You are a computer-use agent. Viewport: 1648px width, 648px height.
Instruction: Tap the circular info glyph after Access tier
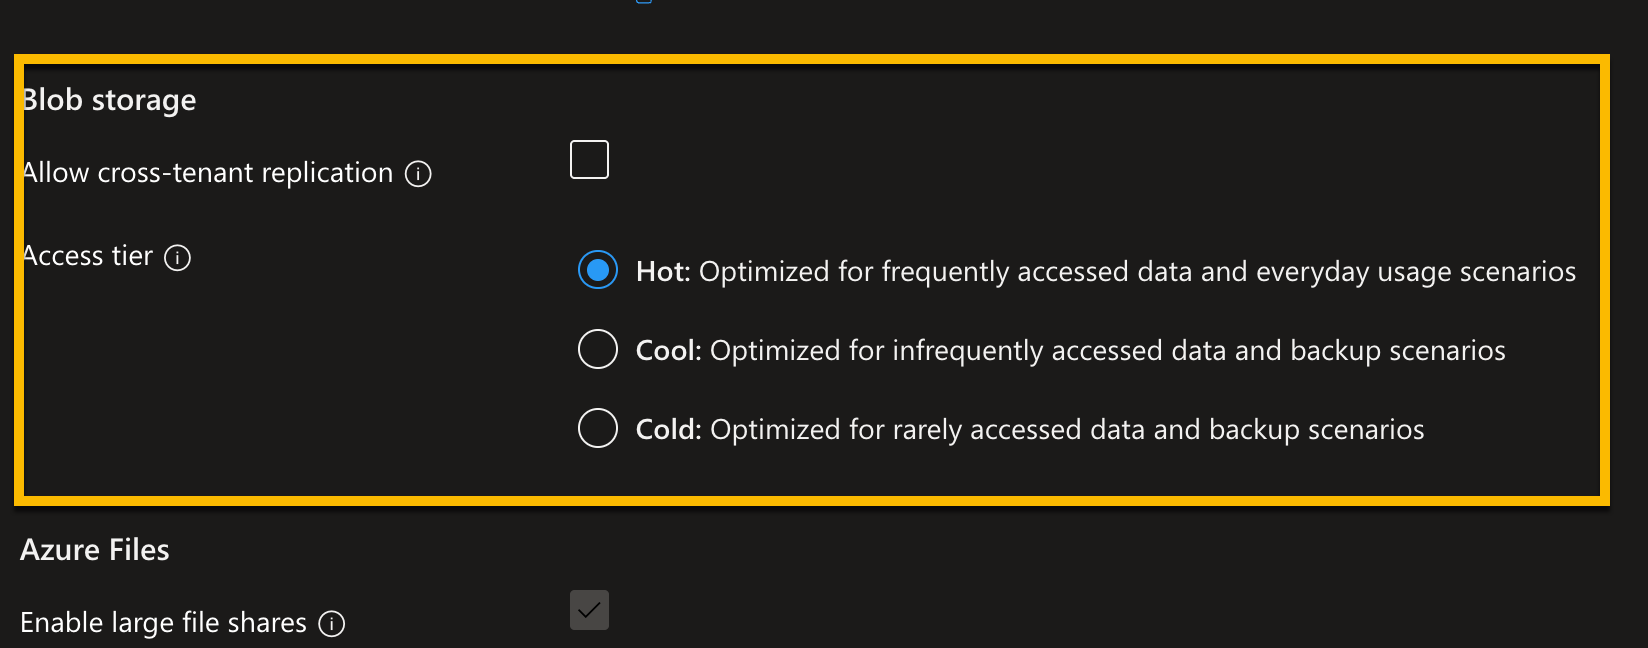[x=177, y=258]
